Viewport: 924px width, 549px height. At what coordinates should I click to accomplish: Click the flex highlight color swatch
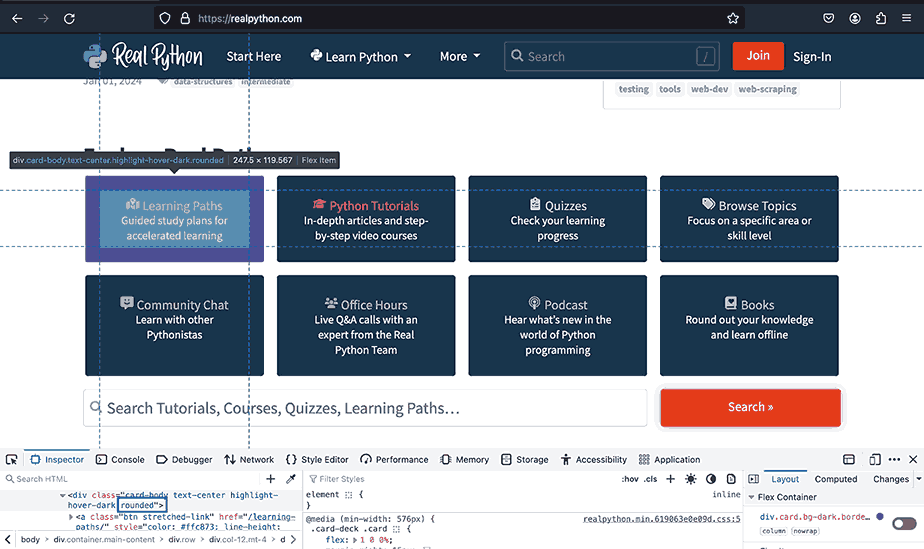tap(880, 517)
